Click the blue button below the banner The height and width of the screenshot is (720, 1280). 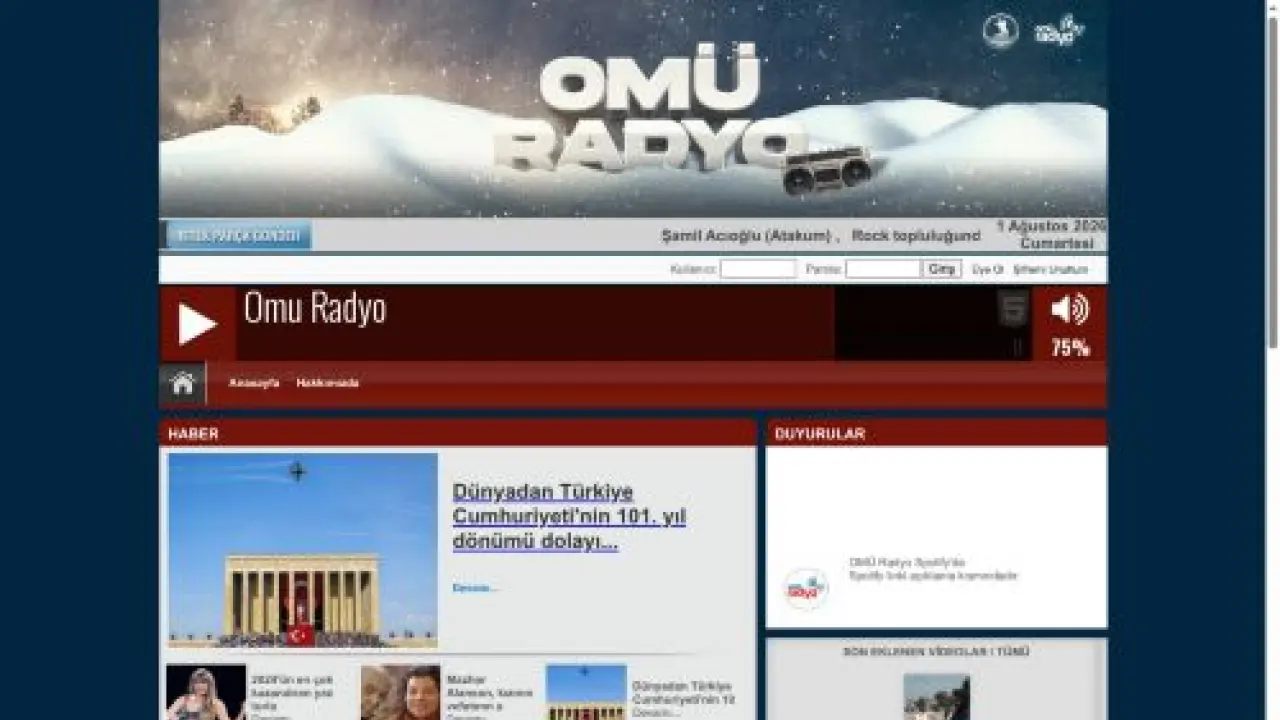point(238,236)
